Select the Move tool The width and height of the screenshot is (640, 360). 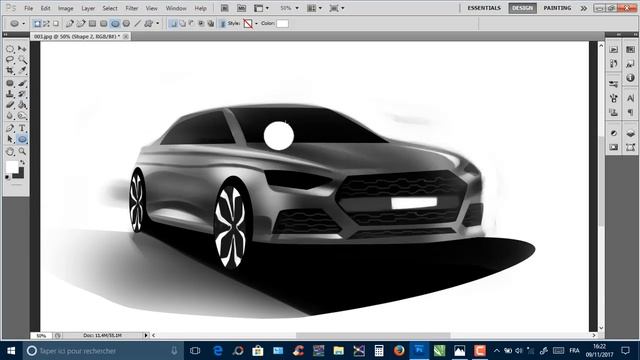(22, 49)
